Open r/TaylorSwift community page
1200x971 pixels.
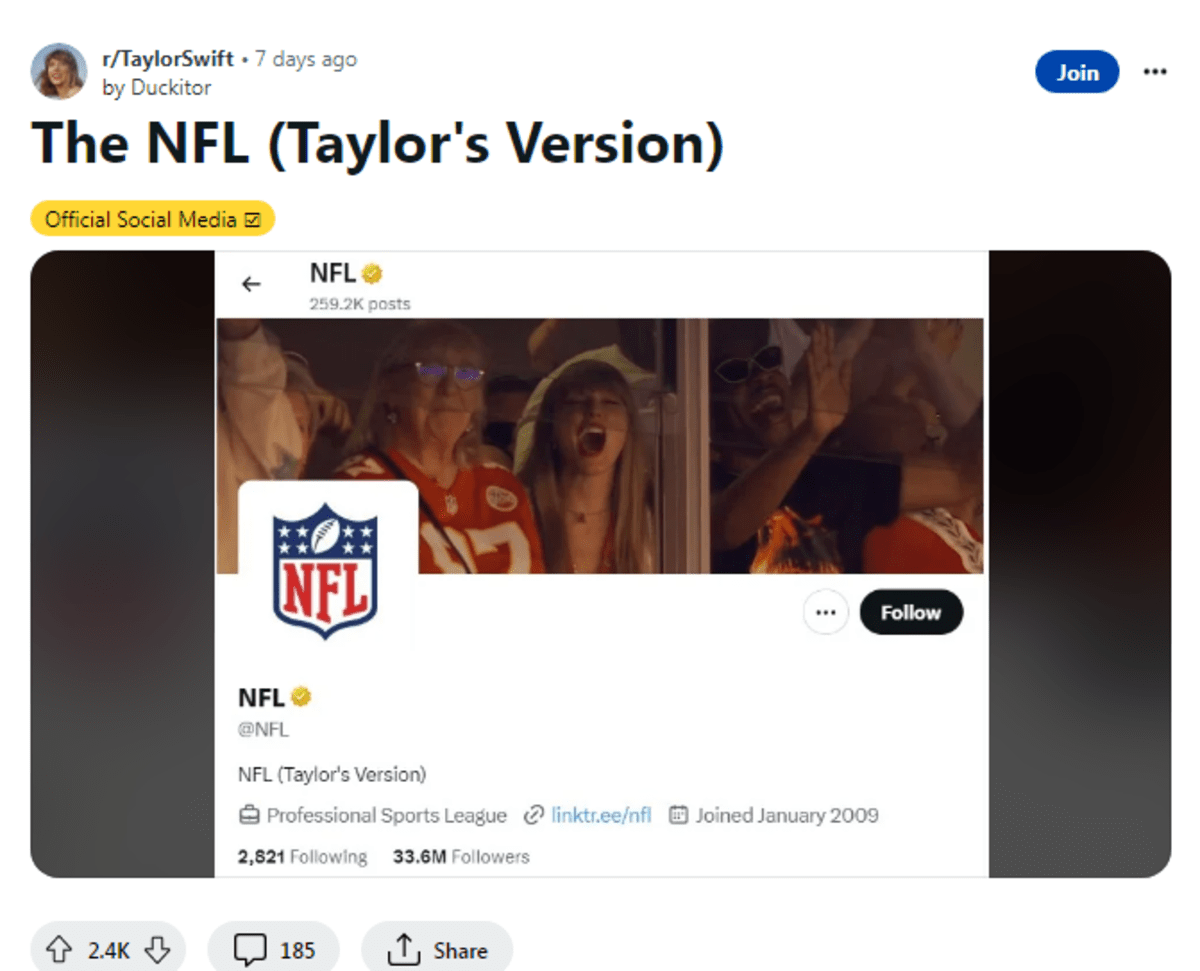[x=170, y=58]
